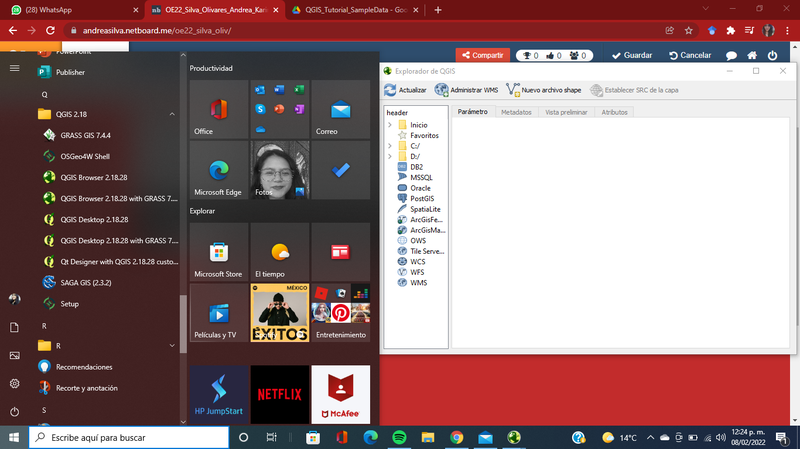Screen dimensions: 800x449
Task: Click the Start menu app list scrollbar
Action: pos(183,324)
